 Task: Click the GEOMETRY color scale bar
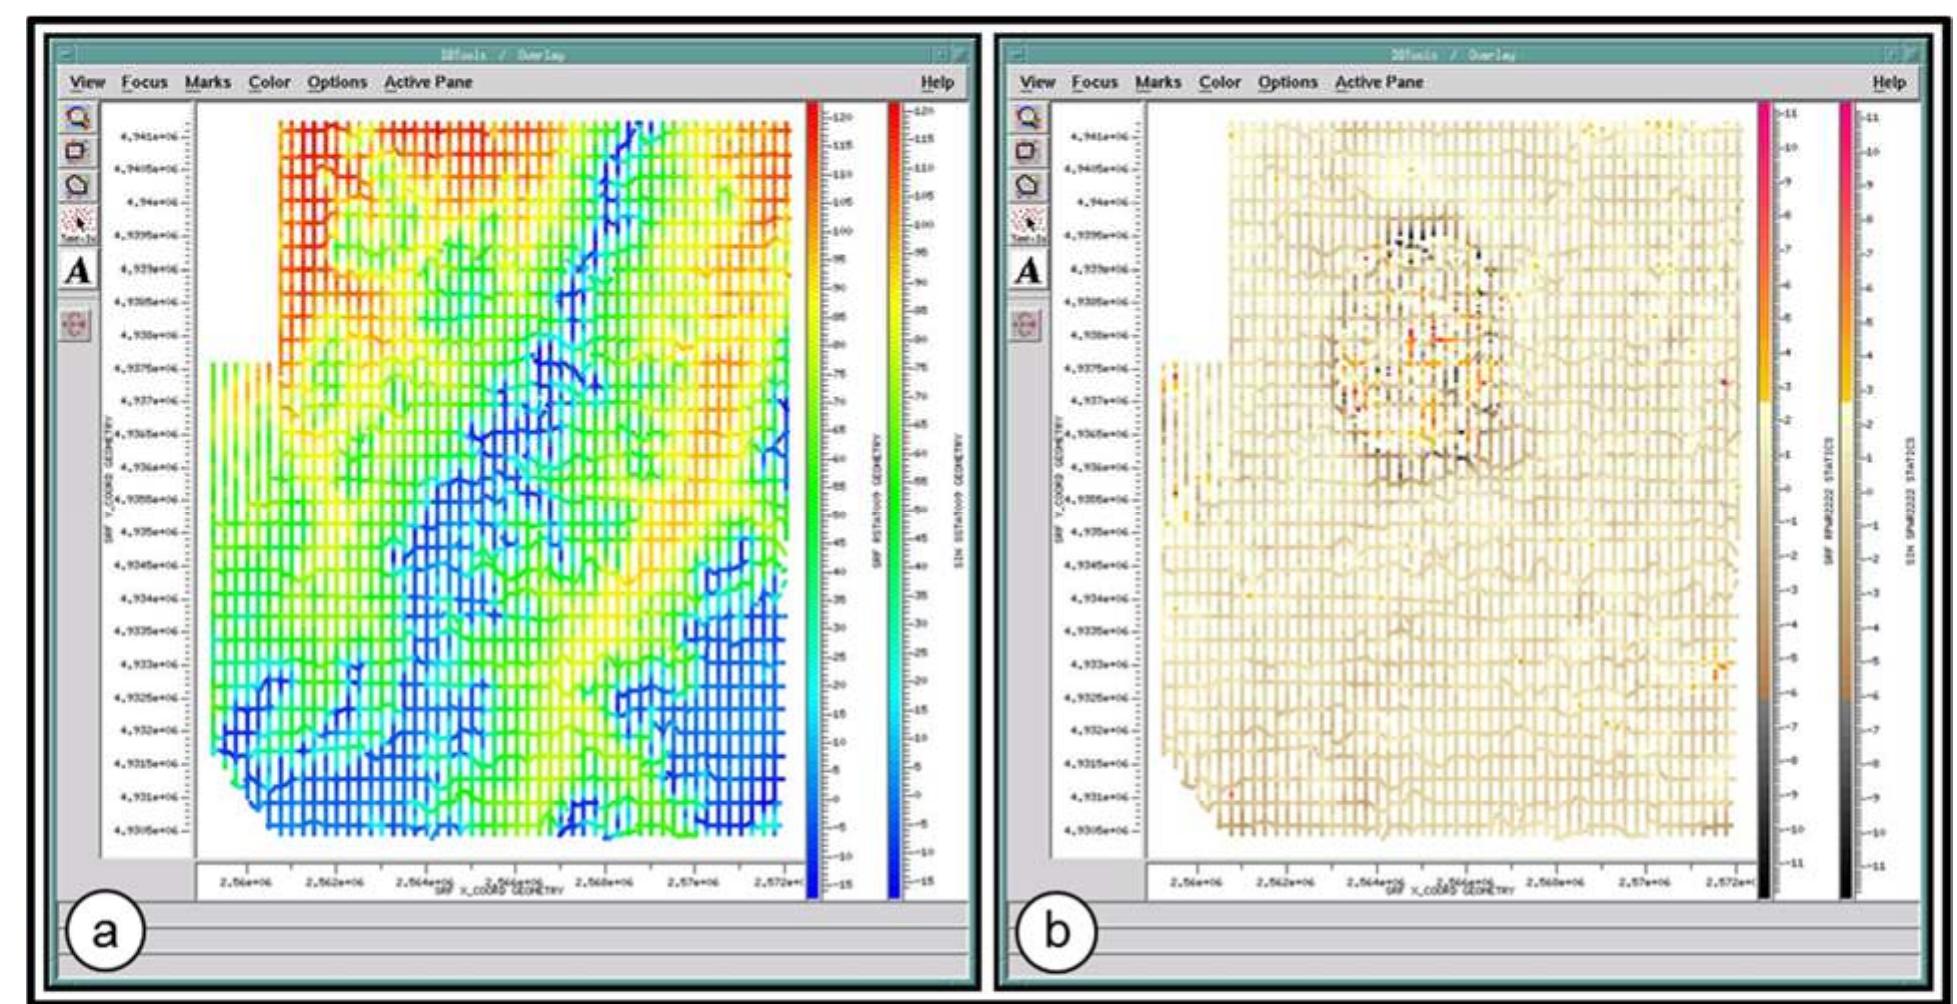pos(814,500)
